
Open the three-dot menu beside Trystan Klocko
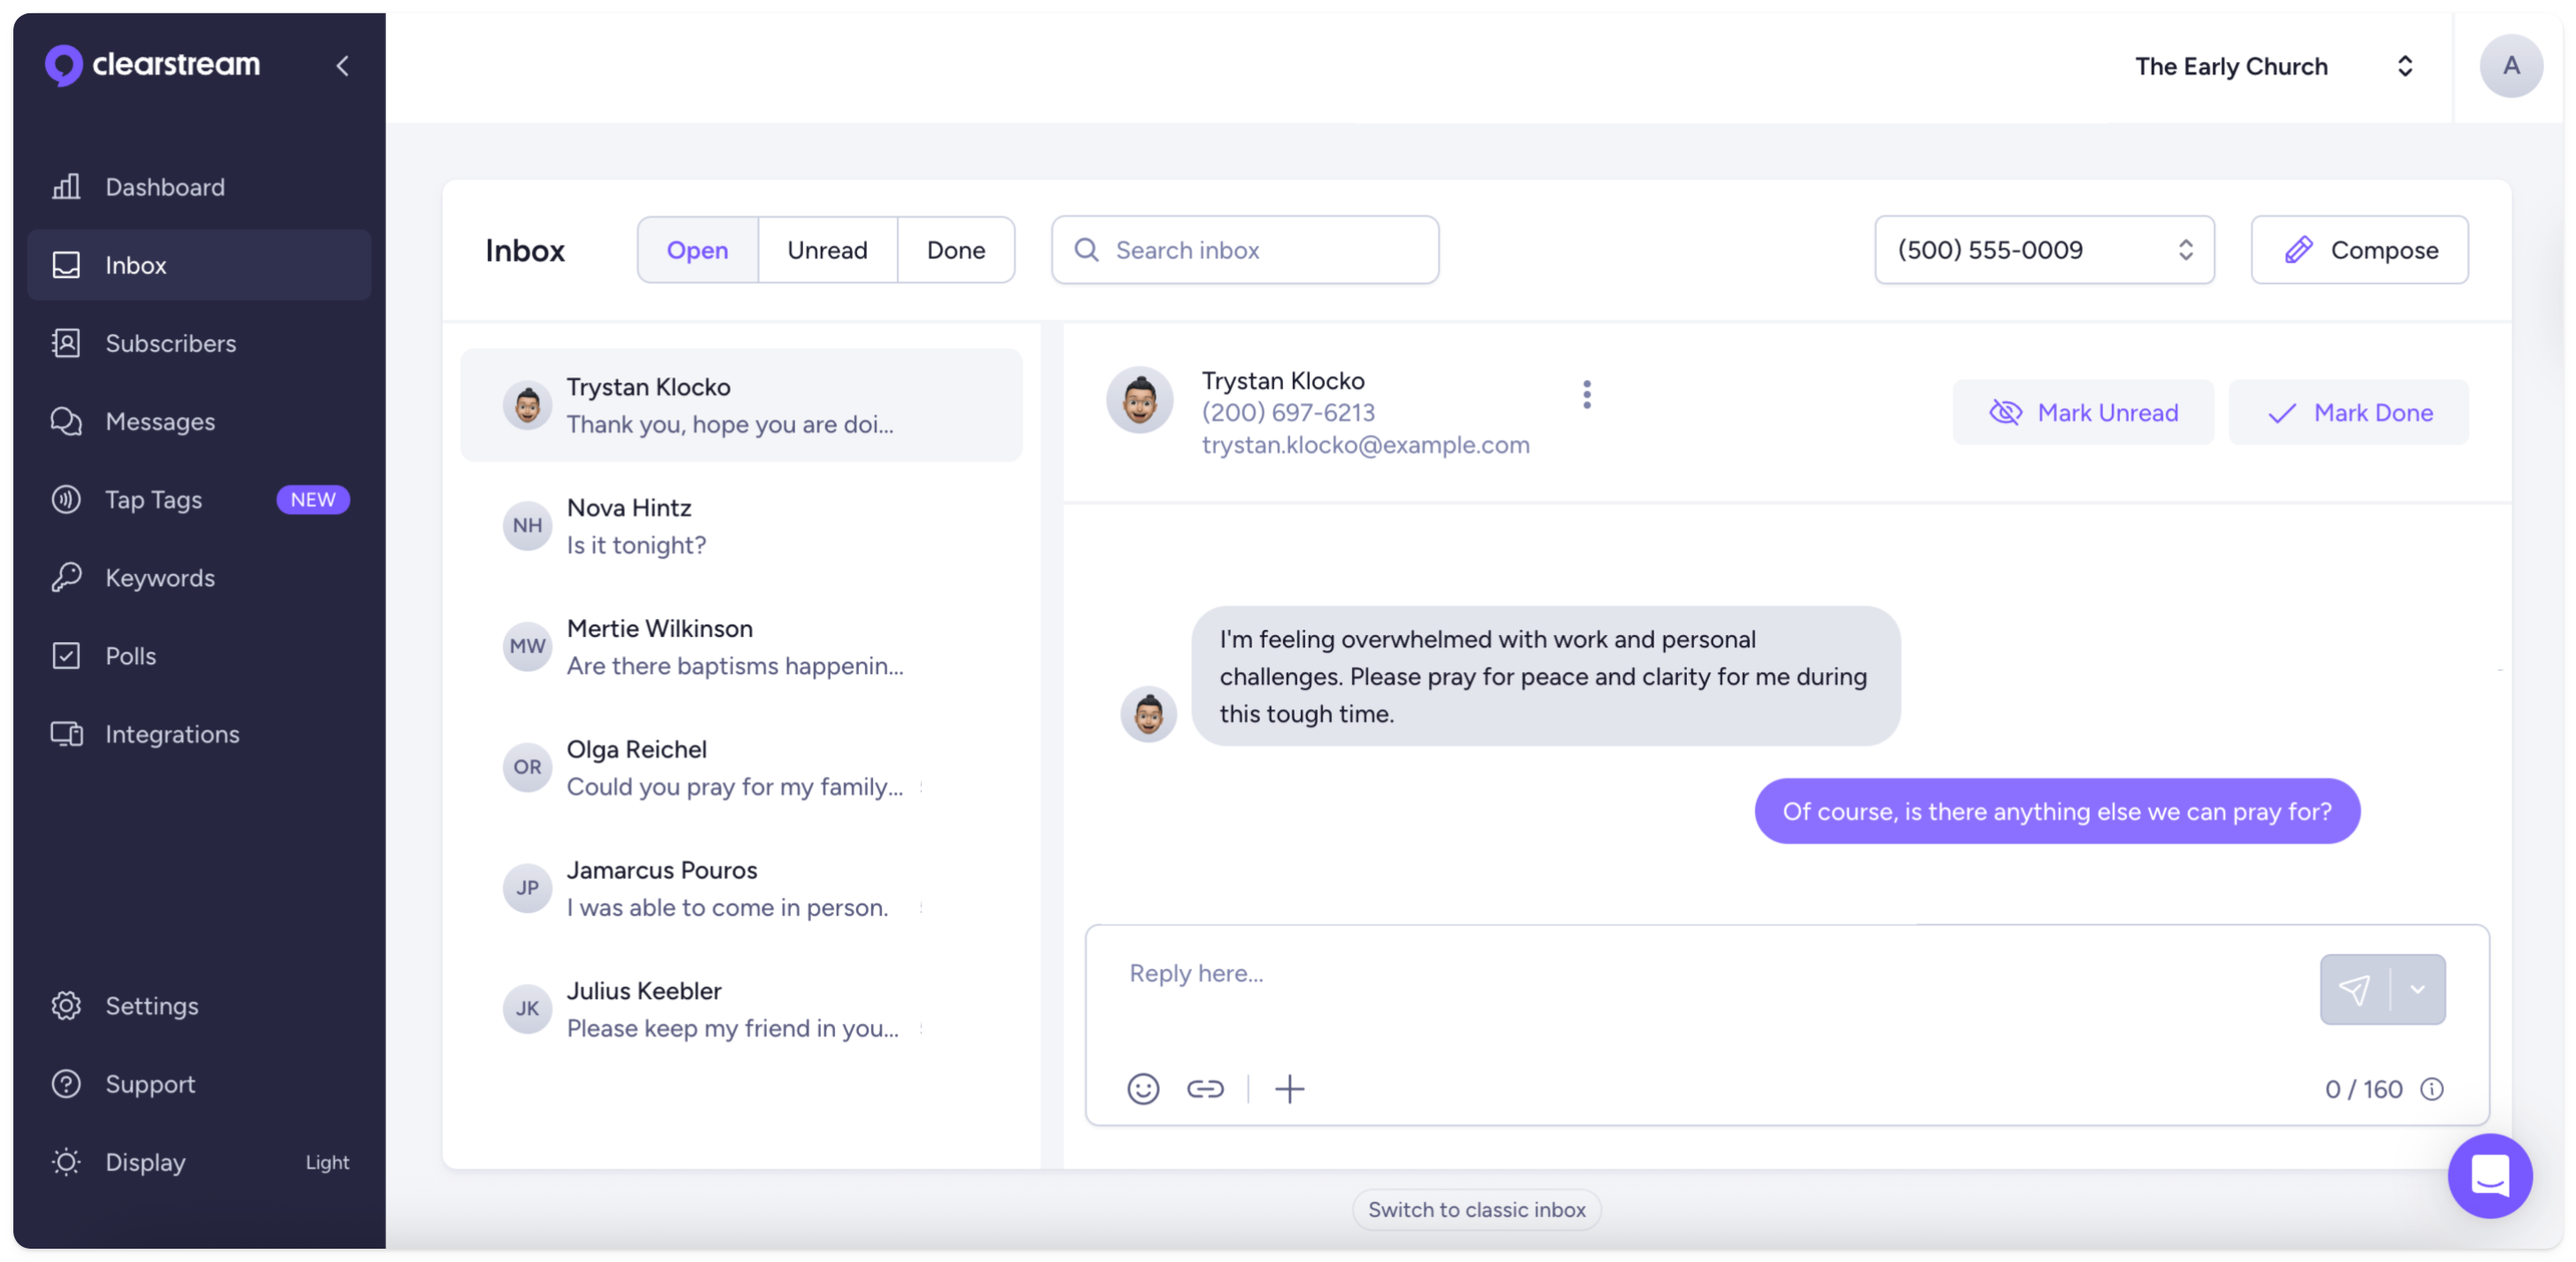tap(1586, 395)
